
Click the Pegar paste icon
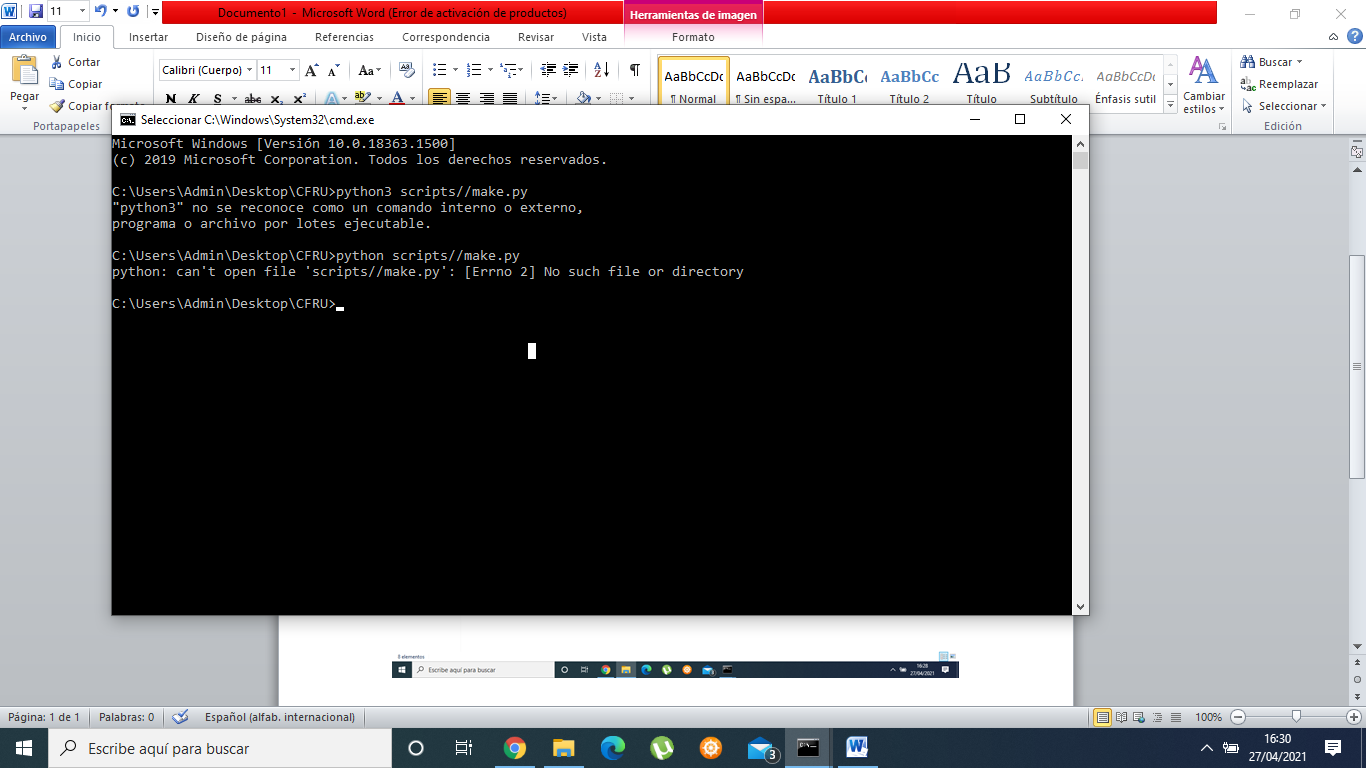coord(24,72)
